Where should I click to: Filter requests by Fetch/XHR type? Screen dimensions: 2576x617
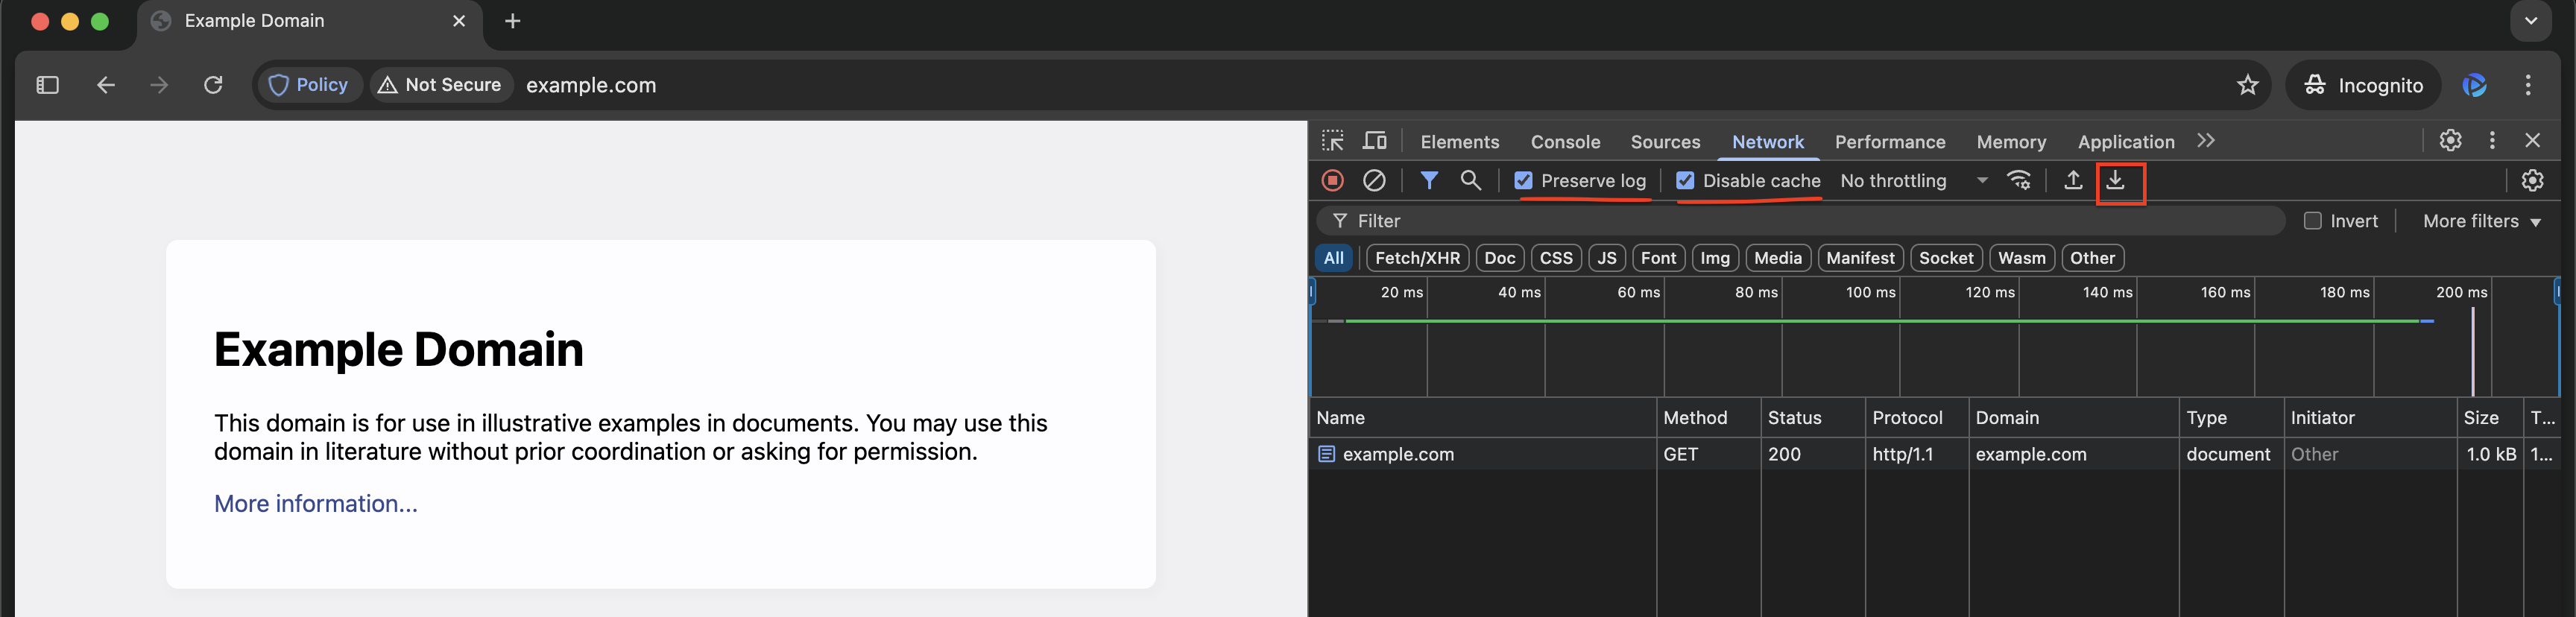point(1416,258)
